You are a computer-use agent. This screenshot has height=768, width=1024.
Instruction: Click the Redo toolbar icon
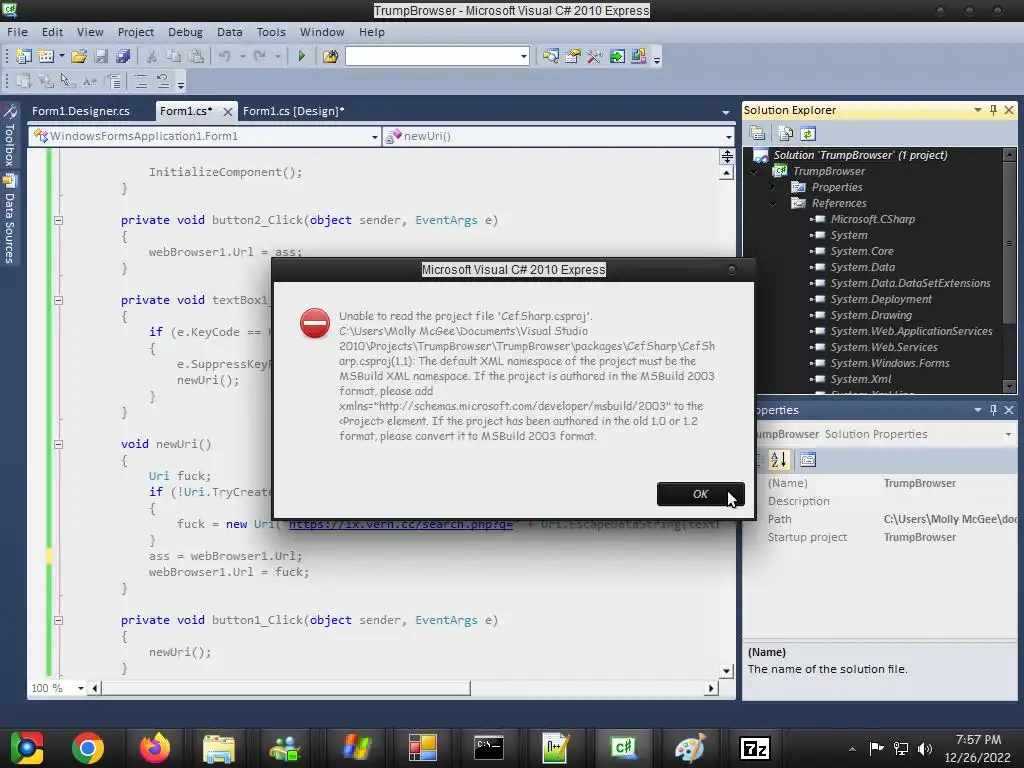coord(260,56)
